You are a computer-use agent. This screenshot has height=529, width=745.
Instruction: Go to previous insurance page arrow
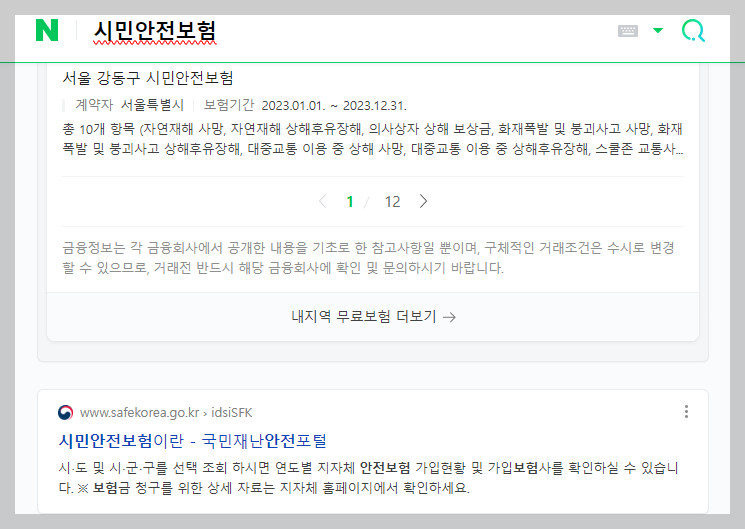(x=323, y=201)
